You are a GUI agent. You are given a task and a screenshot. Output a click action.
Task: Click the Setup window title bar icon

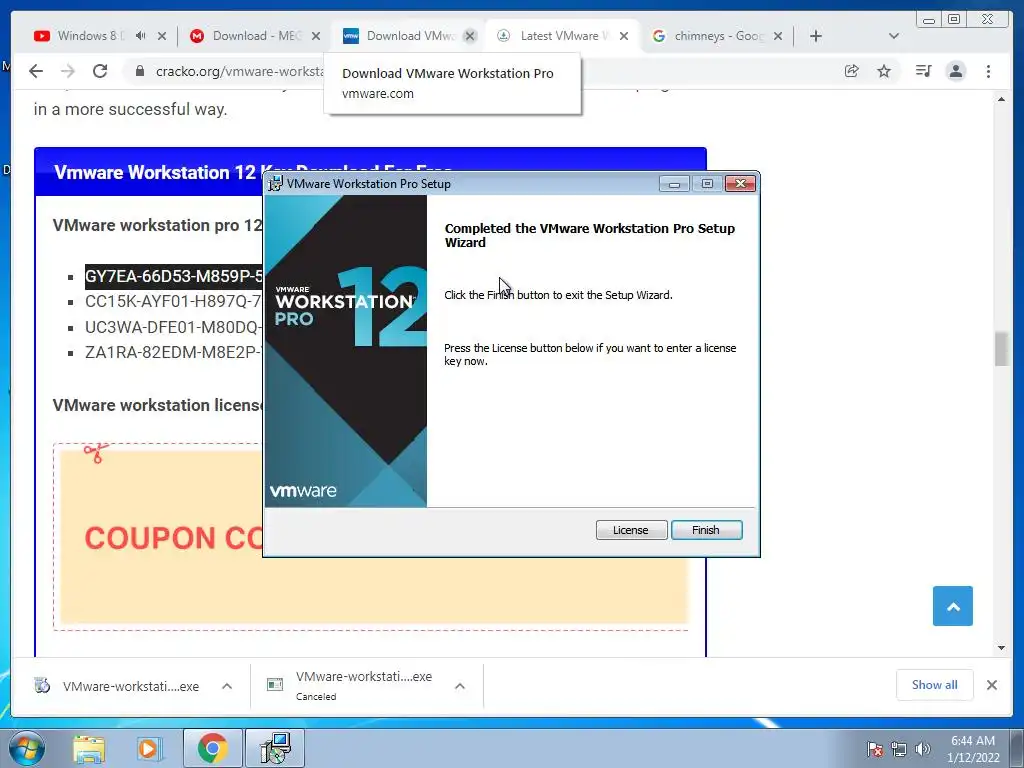(276, 184)
